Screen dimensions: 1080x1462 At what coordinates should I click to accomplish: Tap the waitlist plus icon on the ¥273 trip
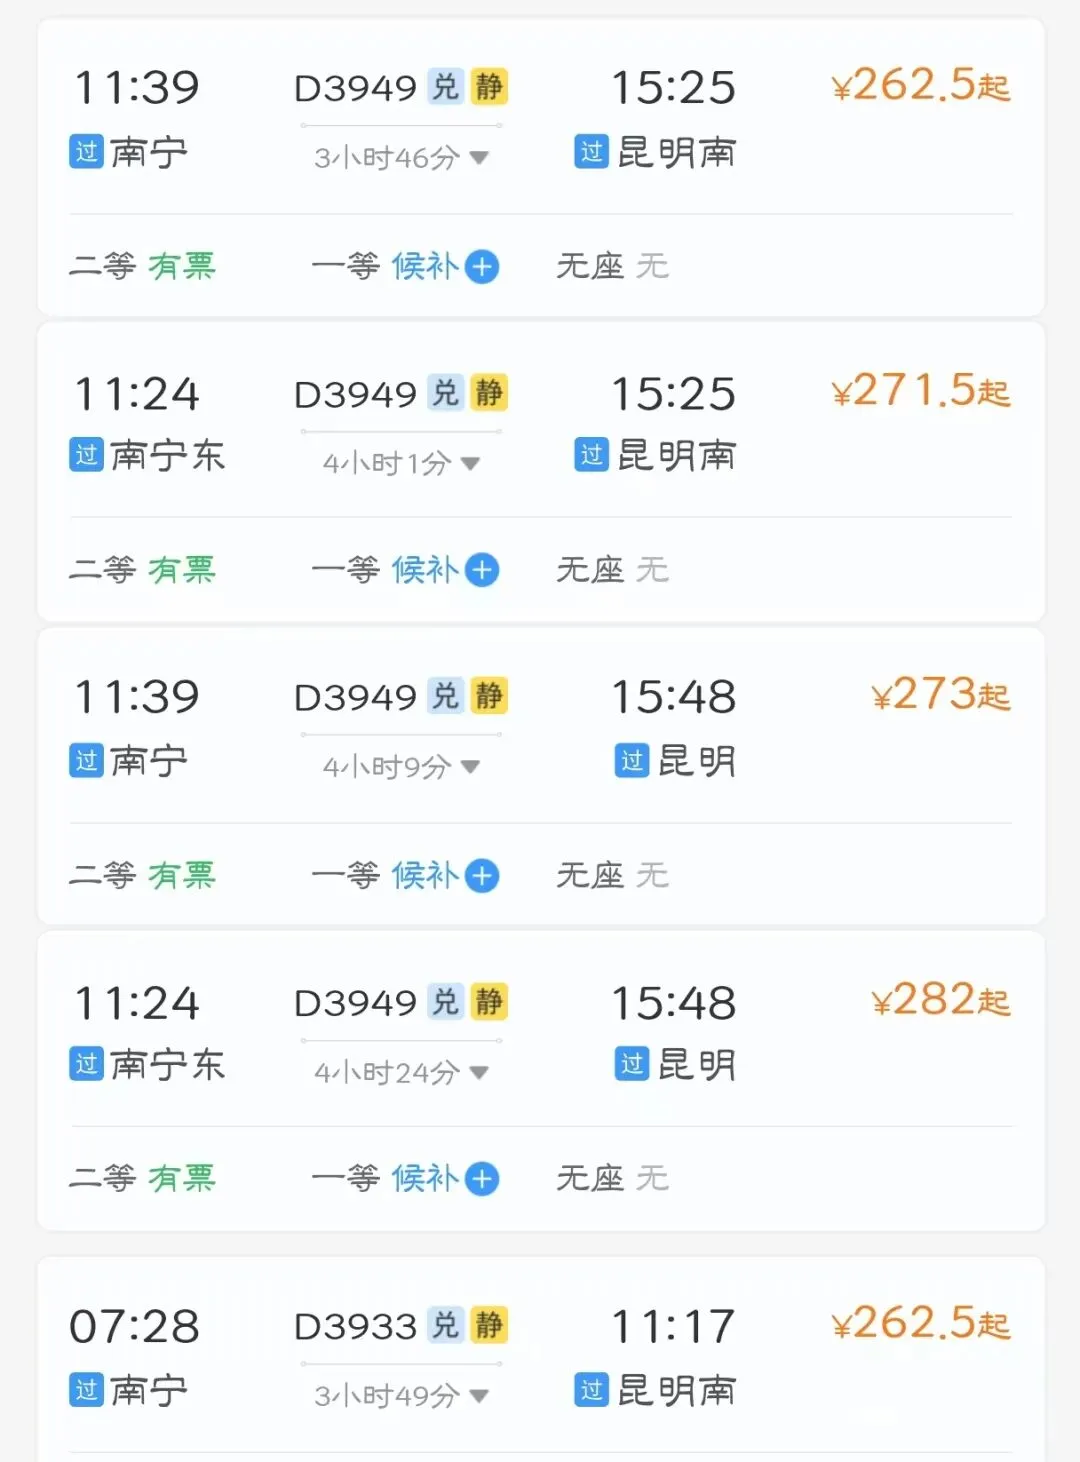482,876
